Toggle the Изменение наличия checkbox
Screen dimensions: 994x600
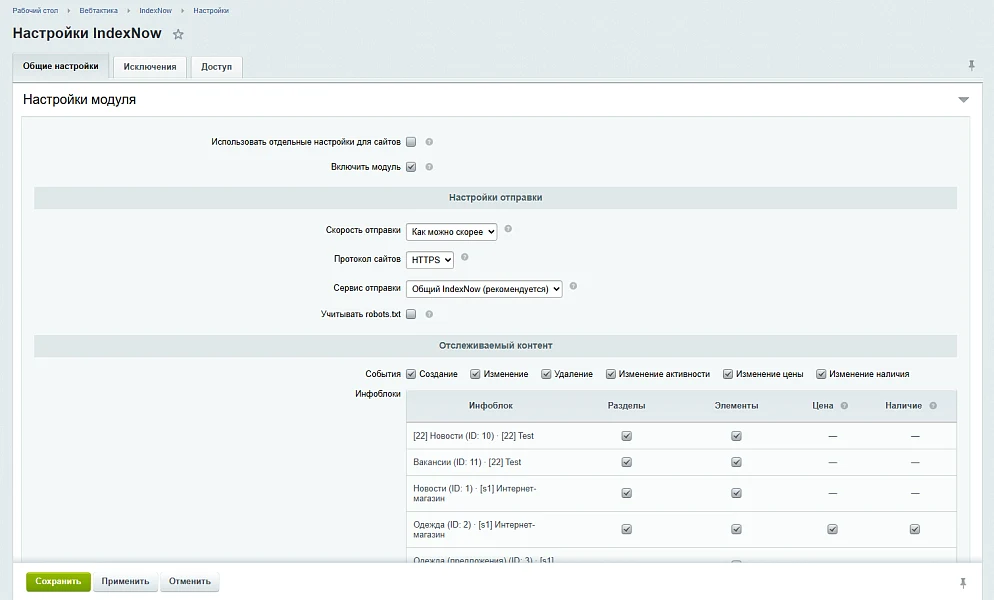821,374
